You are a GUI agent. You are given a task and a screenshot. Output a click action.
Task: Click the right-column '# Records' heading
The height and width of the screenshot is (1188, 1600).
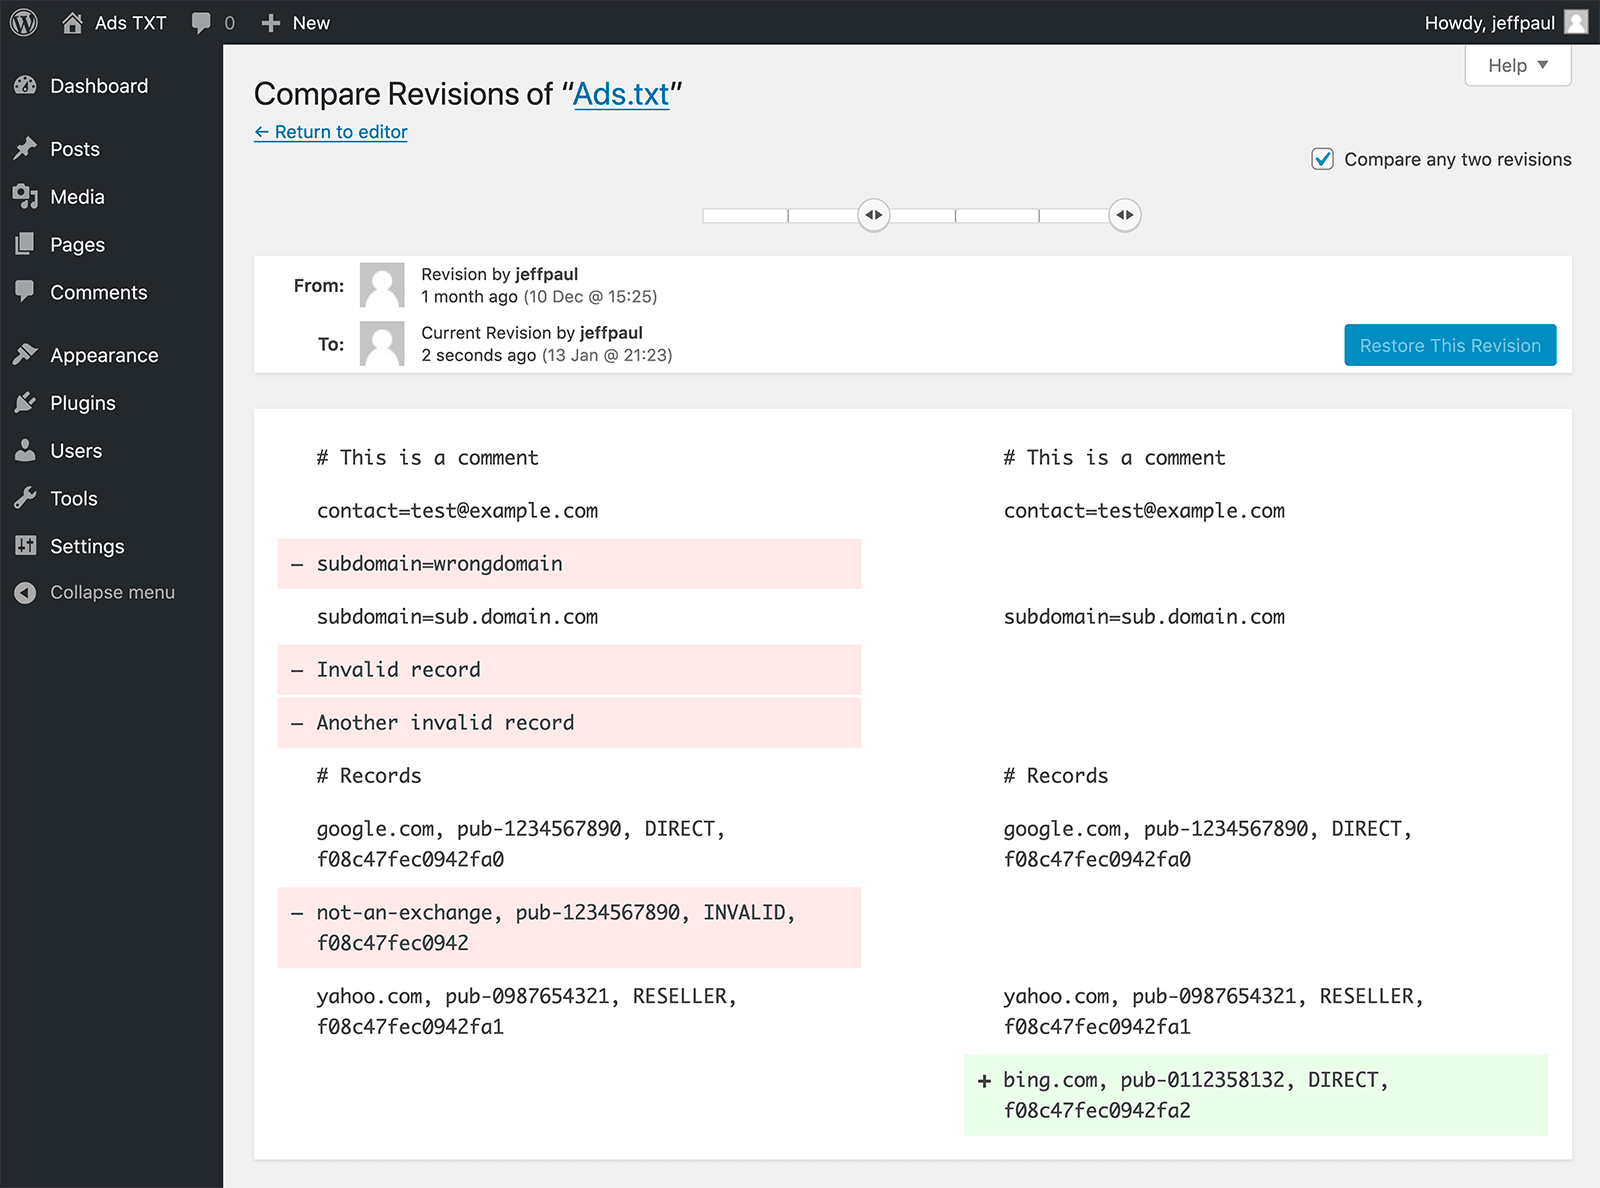coord(1056,776)
